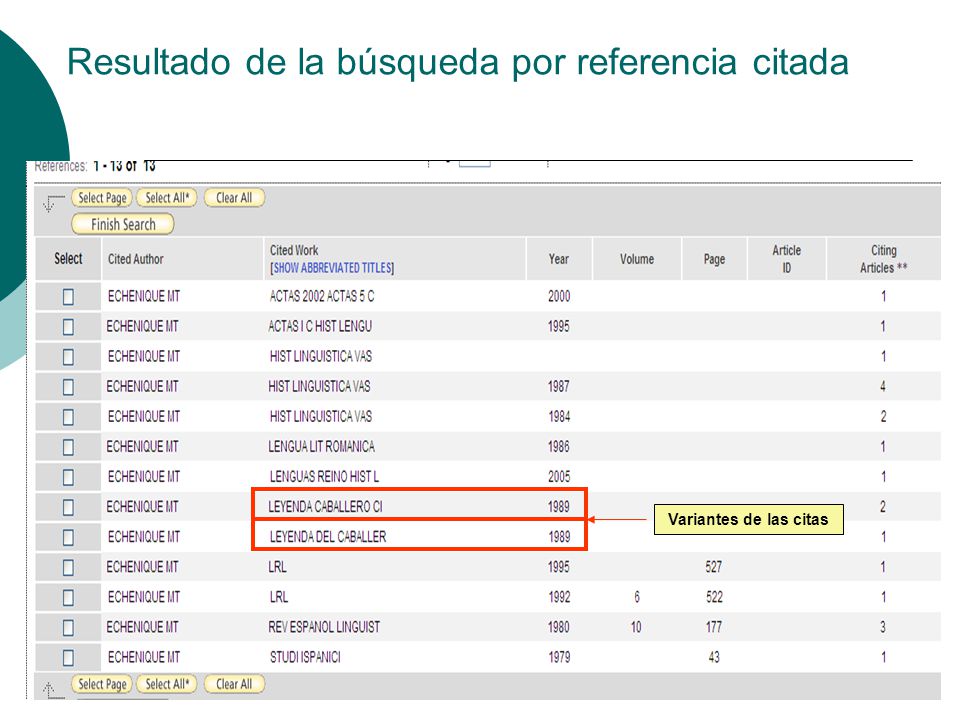960x720 pixels.
Task: Check the LRL 1992 row checkbox
Action: 68,597
